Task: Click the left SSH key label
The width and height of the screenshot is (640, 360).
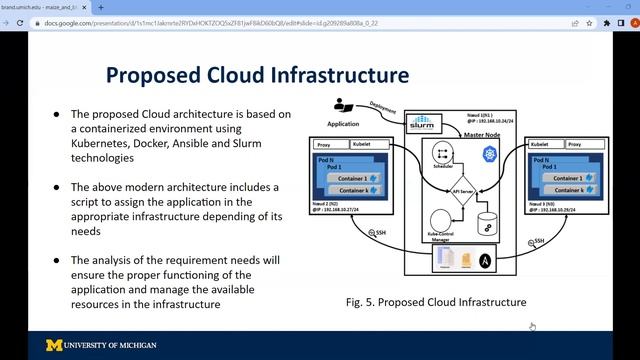Action: (377, 233)
